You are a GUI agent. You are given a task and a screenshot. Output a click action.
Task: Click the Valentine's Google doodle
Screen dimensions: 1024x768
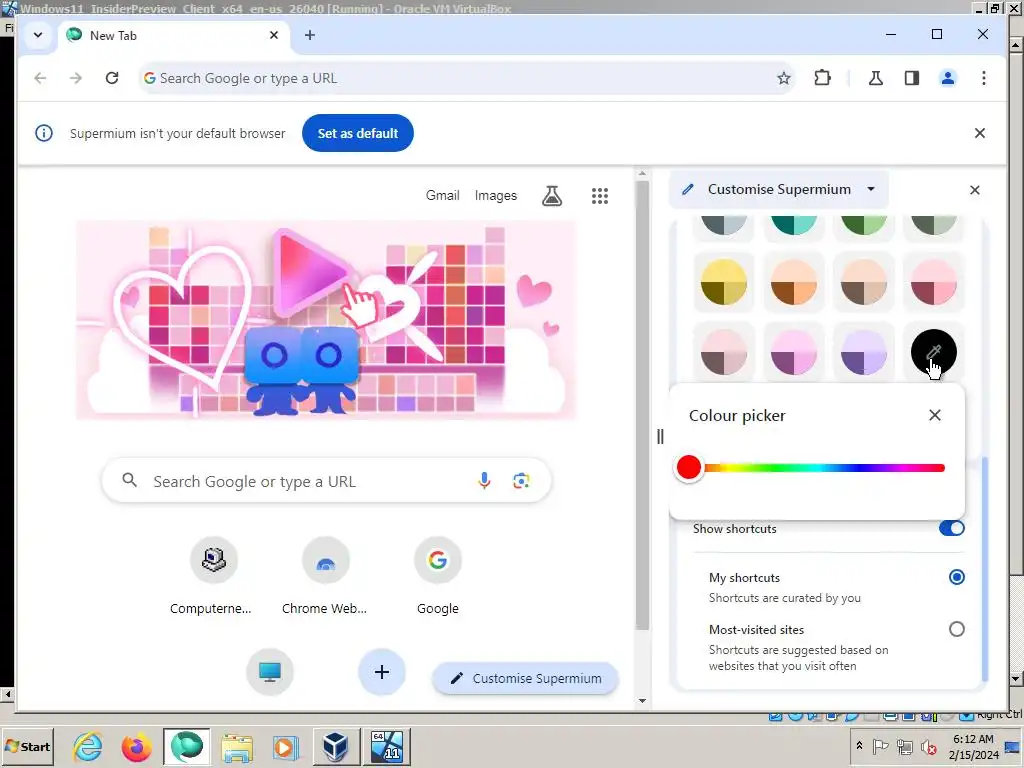pos(327,320)
